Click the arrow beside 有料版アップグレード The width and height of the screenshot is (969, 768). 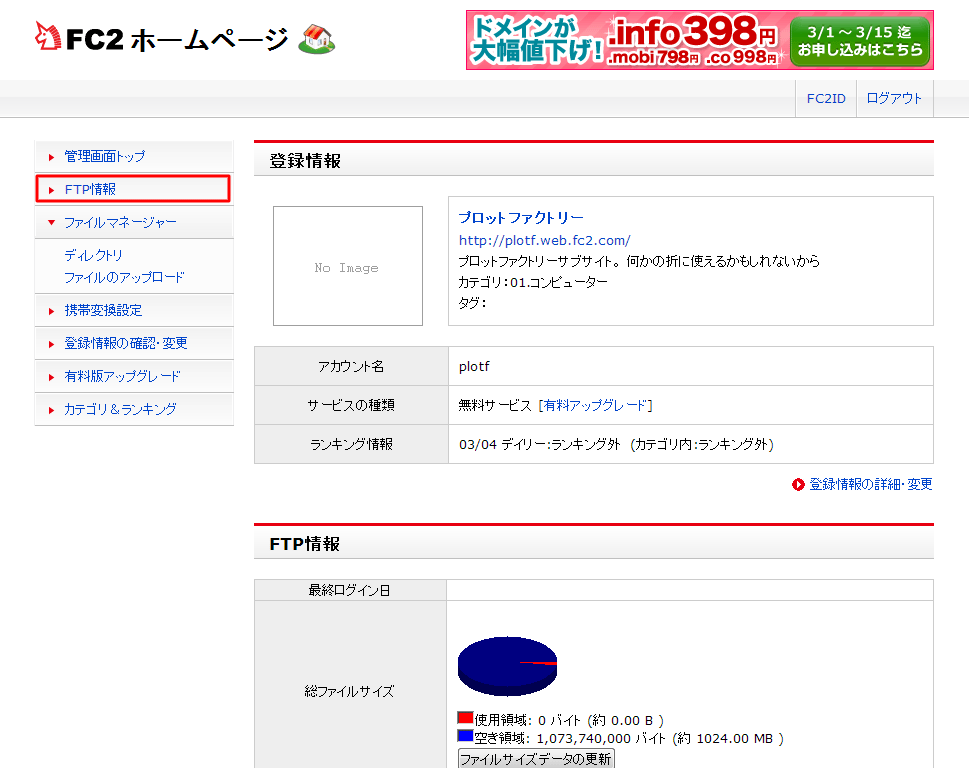click(51, 377)
